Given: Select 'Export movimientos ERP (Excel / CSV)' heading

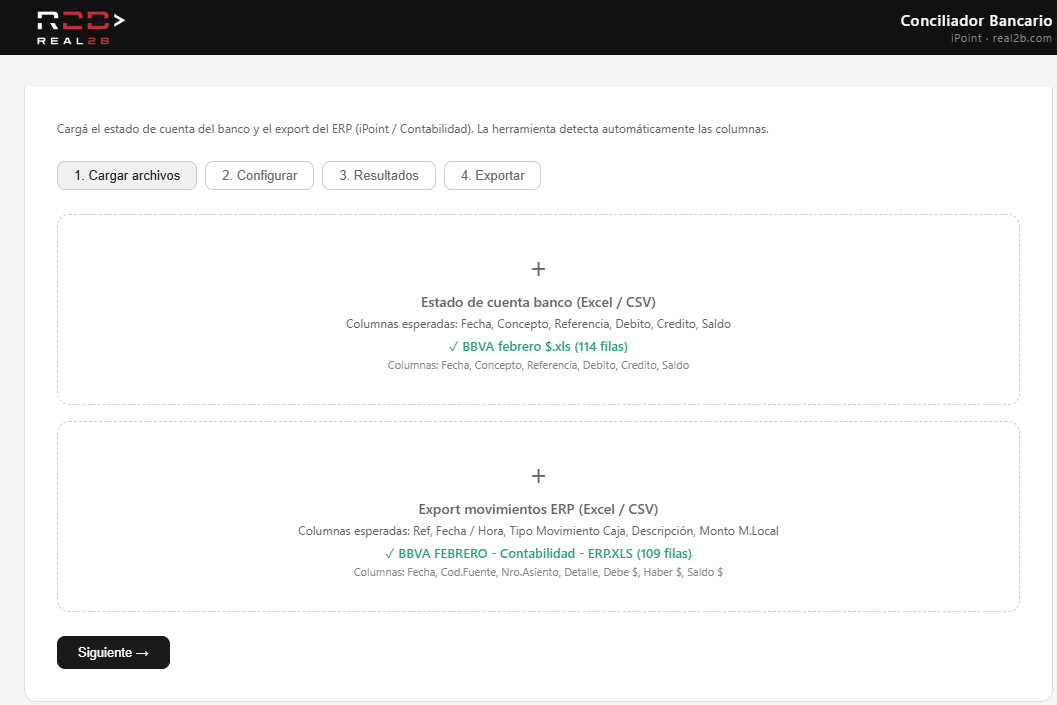Looking at the screenshot, I should pos(538,509).
